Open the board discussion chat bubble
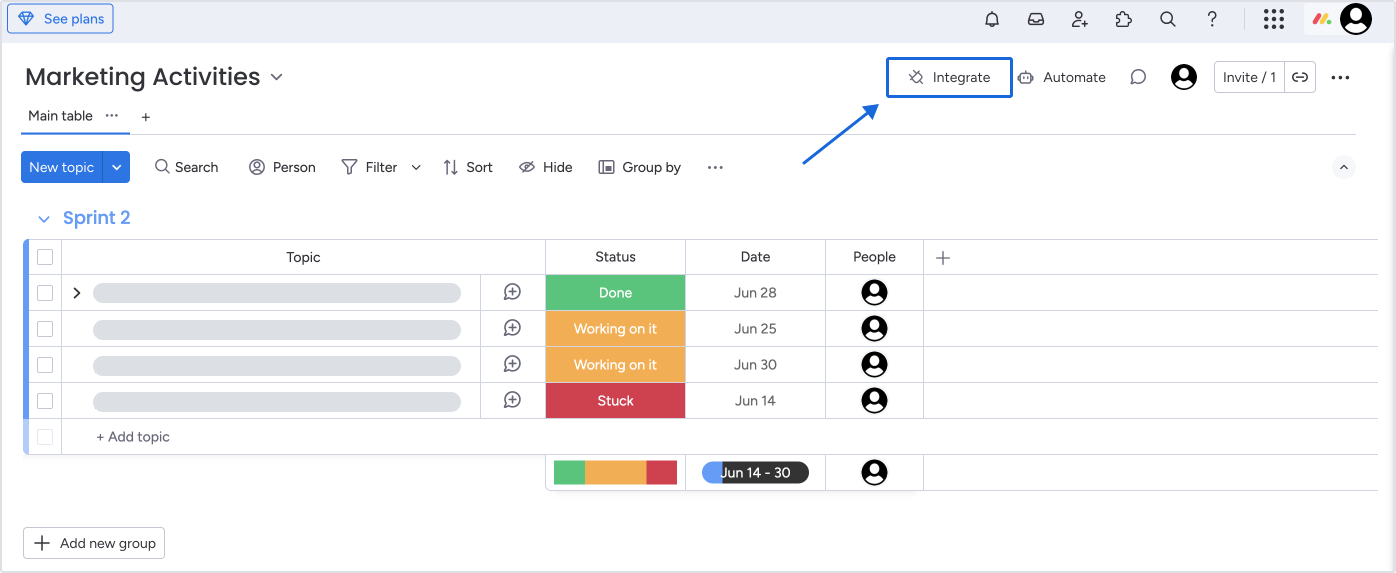1396x573 pixels. pyautogui.click(x=1138, y=77)
